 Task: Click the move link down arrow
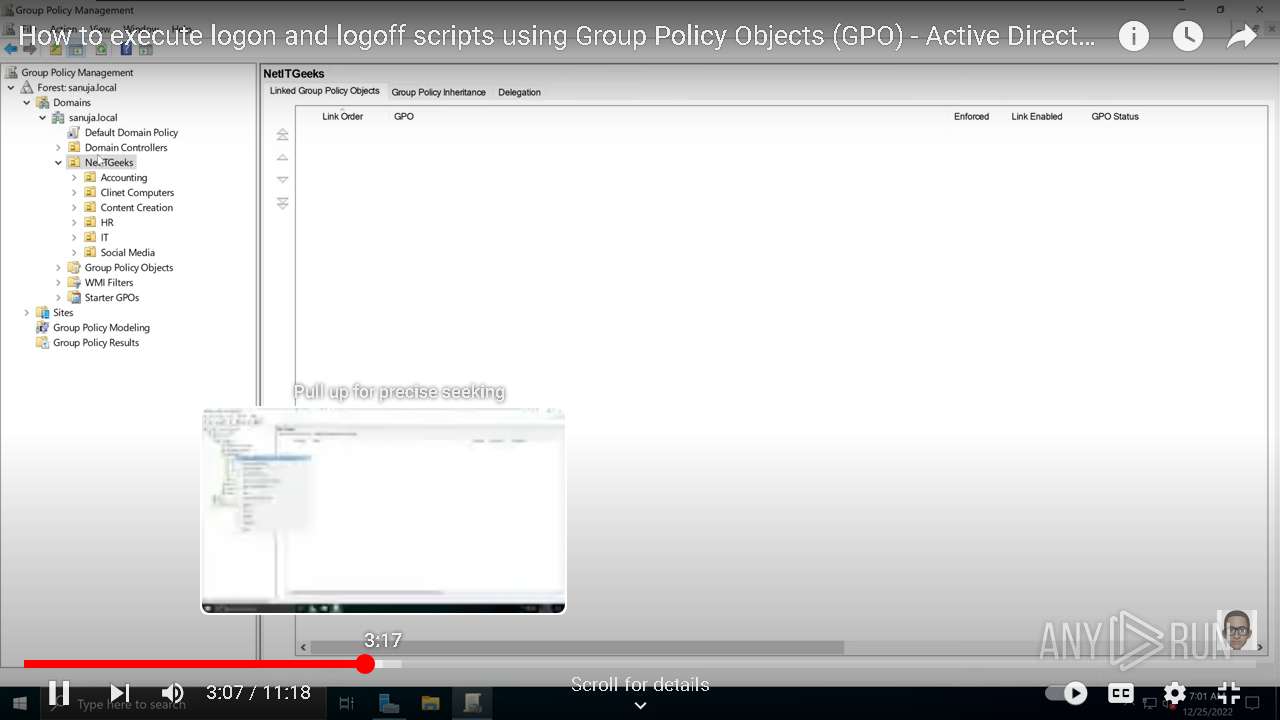[282, 180]
